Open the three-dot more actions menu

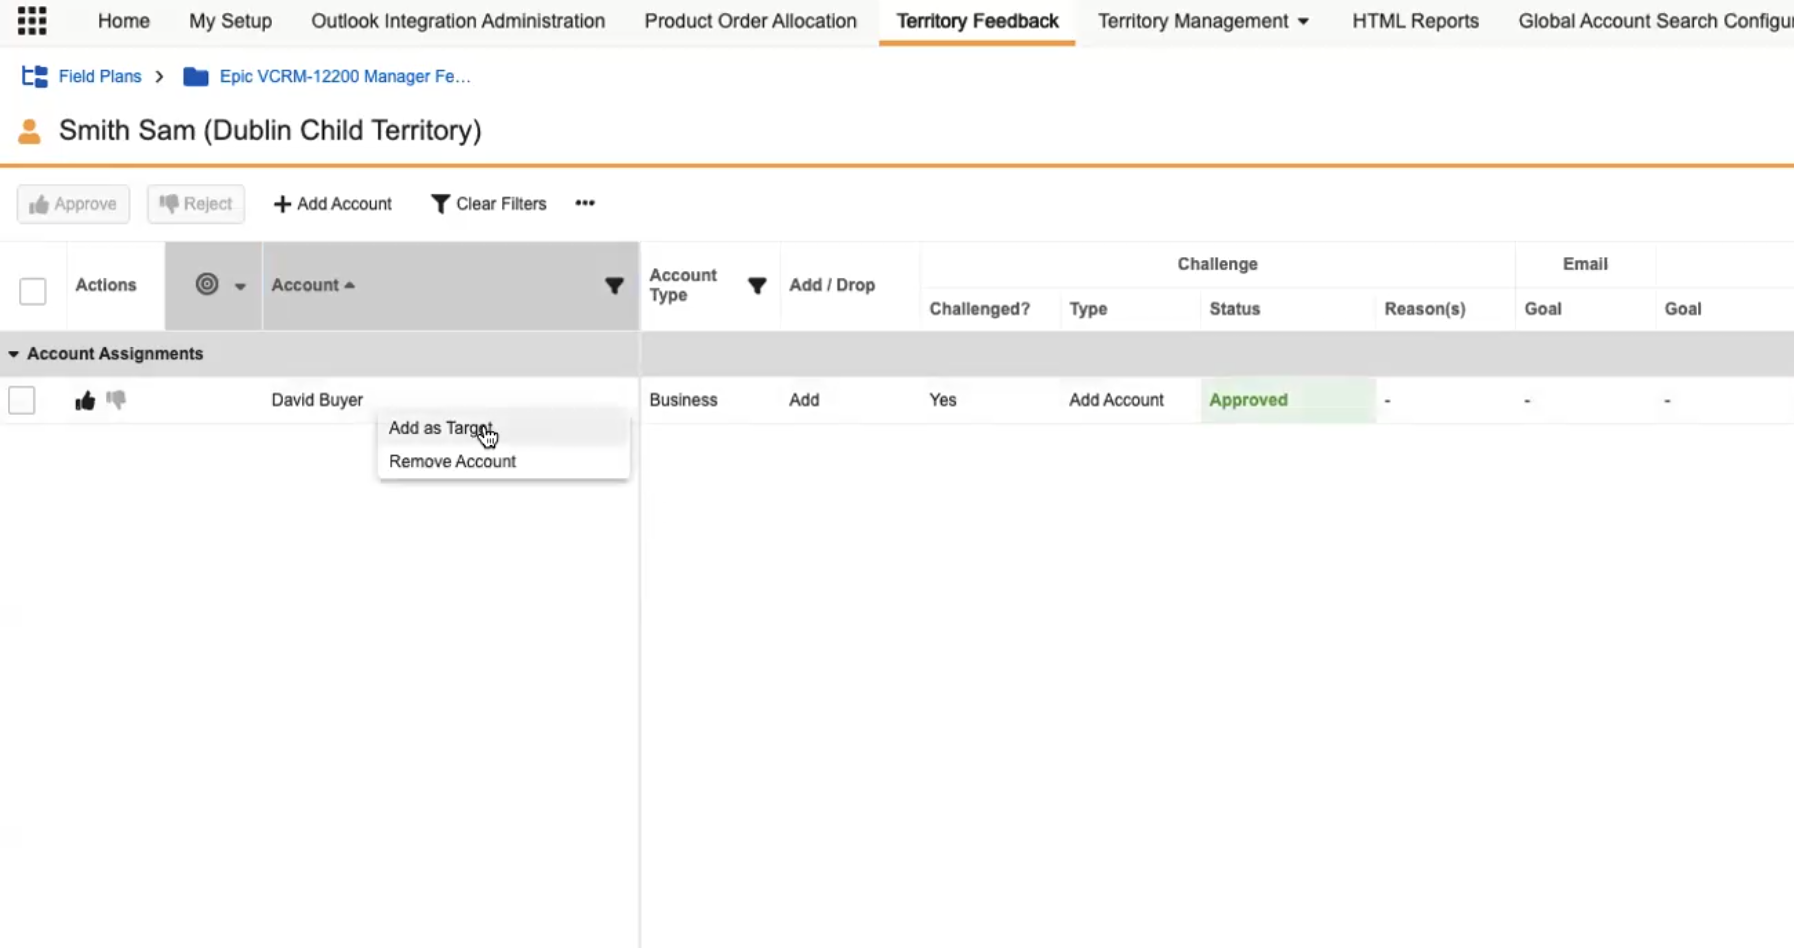[x=585, y=204]
